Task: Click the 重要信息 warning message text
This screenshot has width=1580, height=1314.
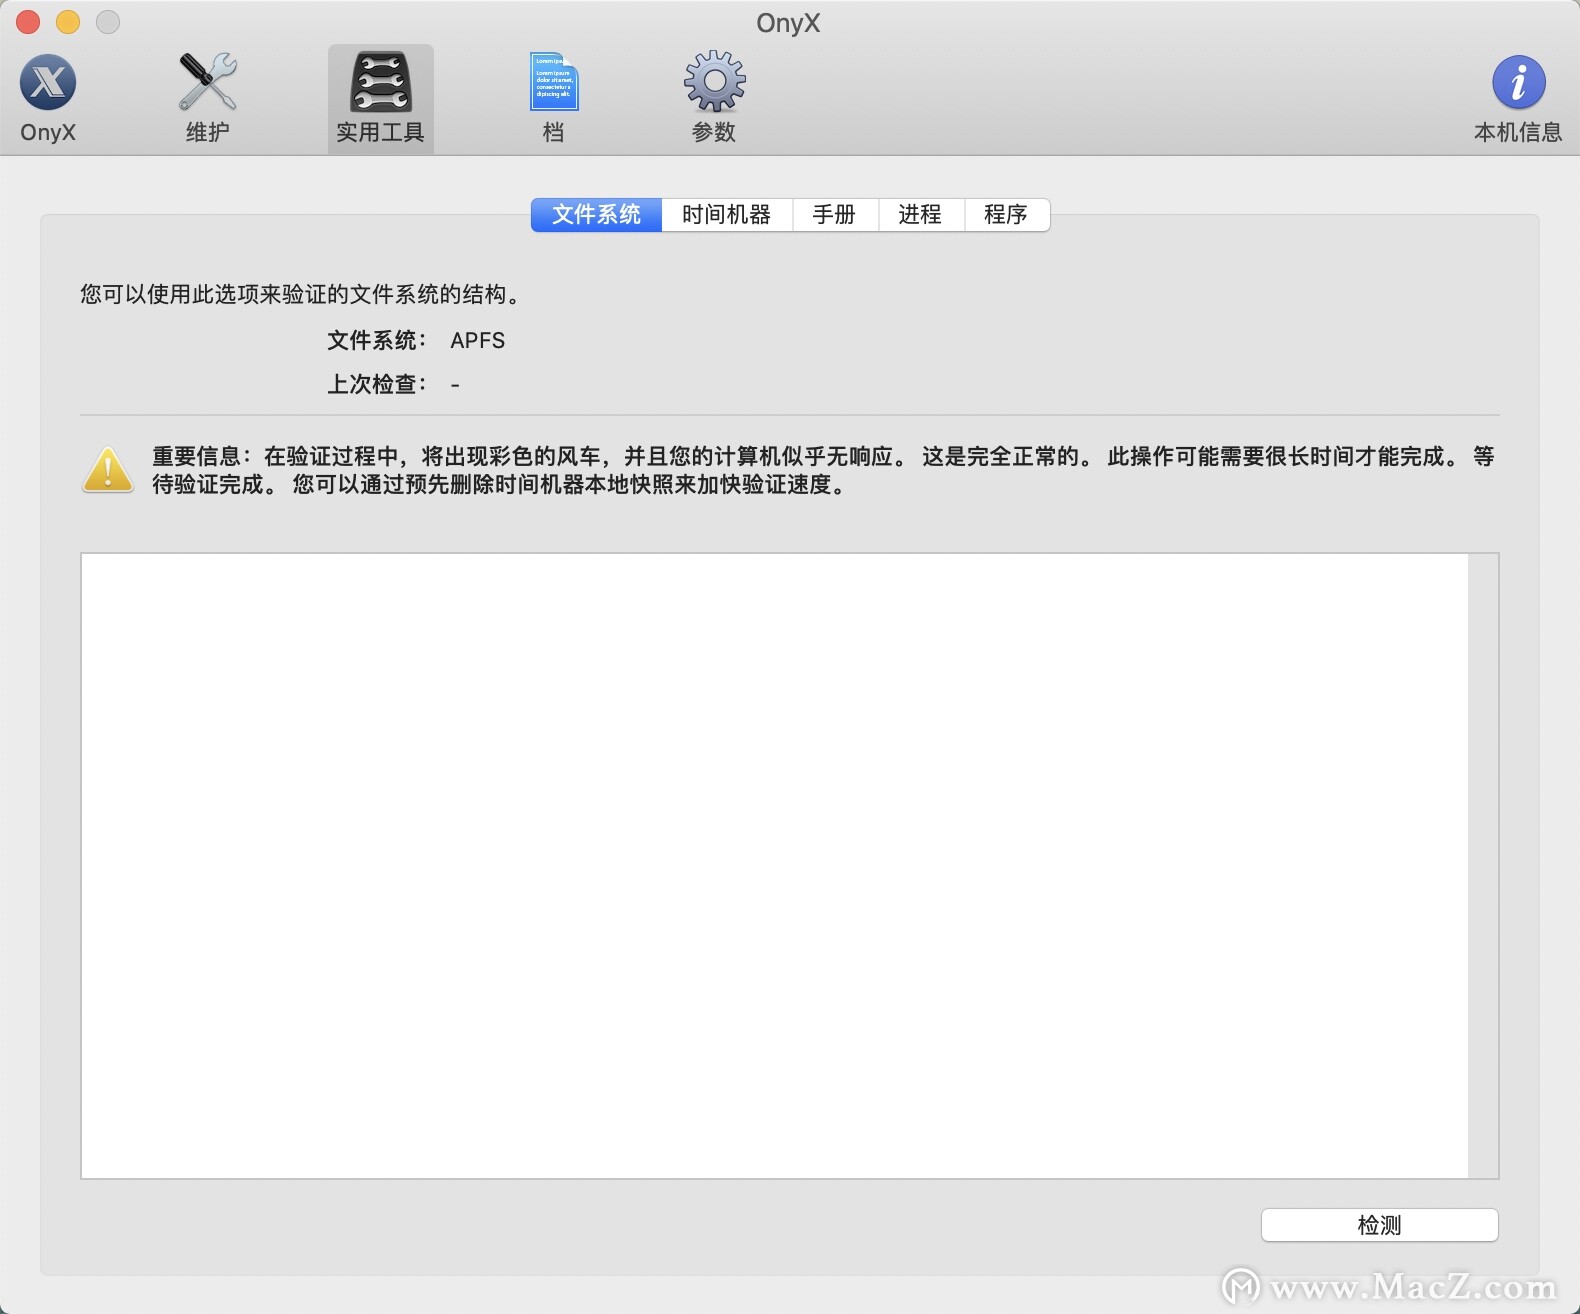Action: click(x=823, y=470)
